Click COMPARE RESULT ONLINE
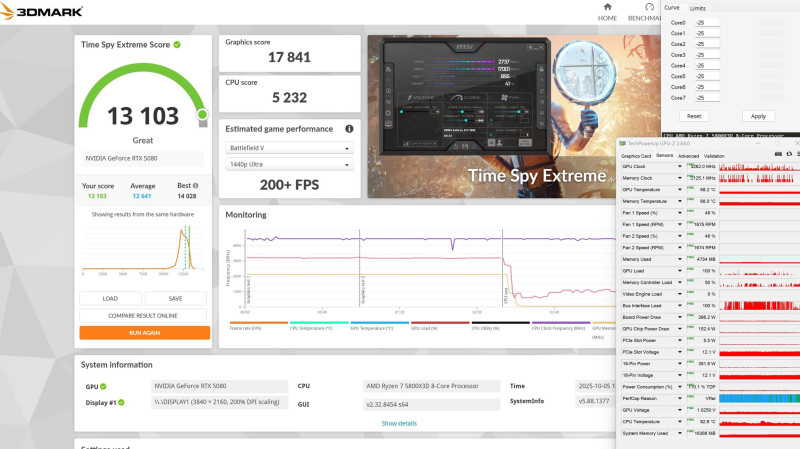The image size is (800, 449). (x=143, y=315)
